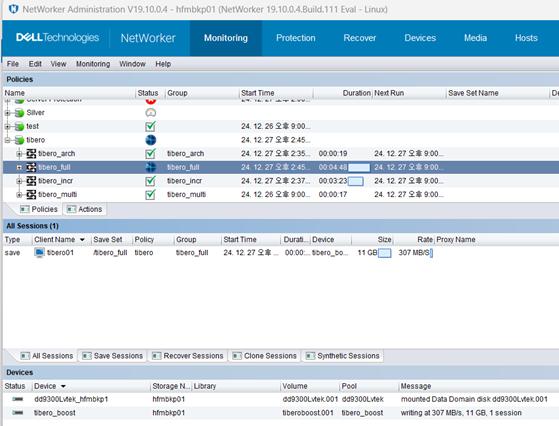Select the 307 MB/S rate cell

(414, 253)
